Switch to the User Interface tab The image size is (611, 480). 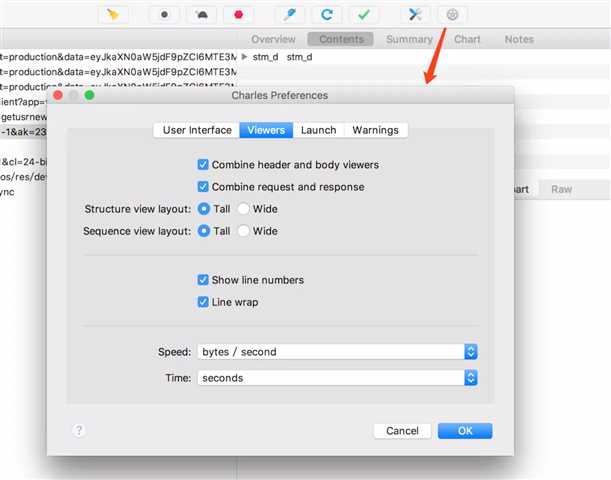pyautogui.click(x=197, y=130)
